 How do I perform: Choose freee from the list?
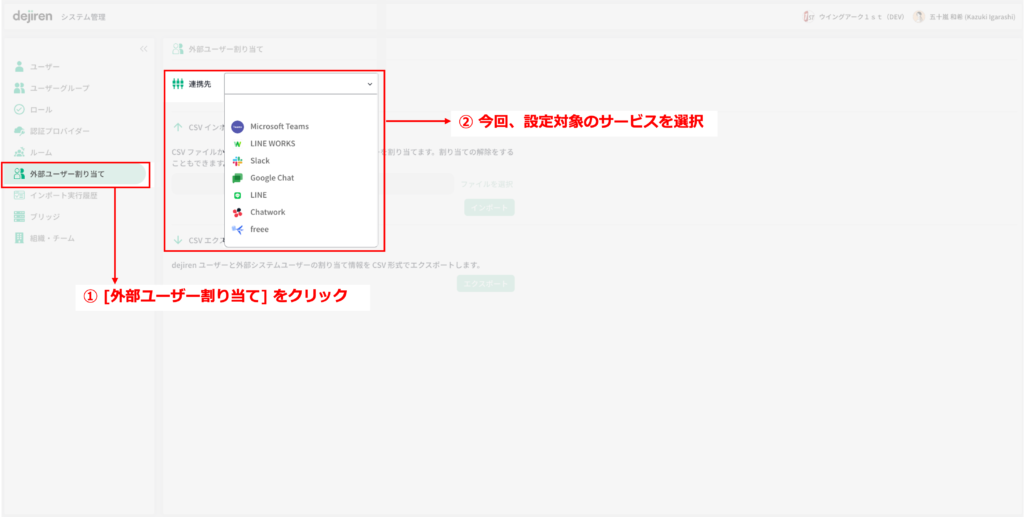click(x=300, y=229)
